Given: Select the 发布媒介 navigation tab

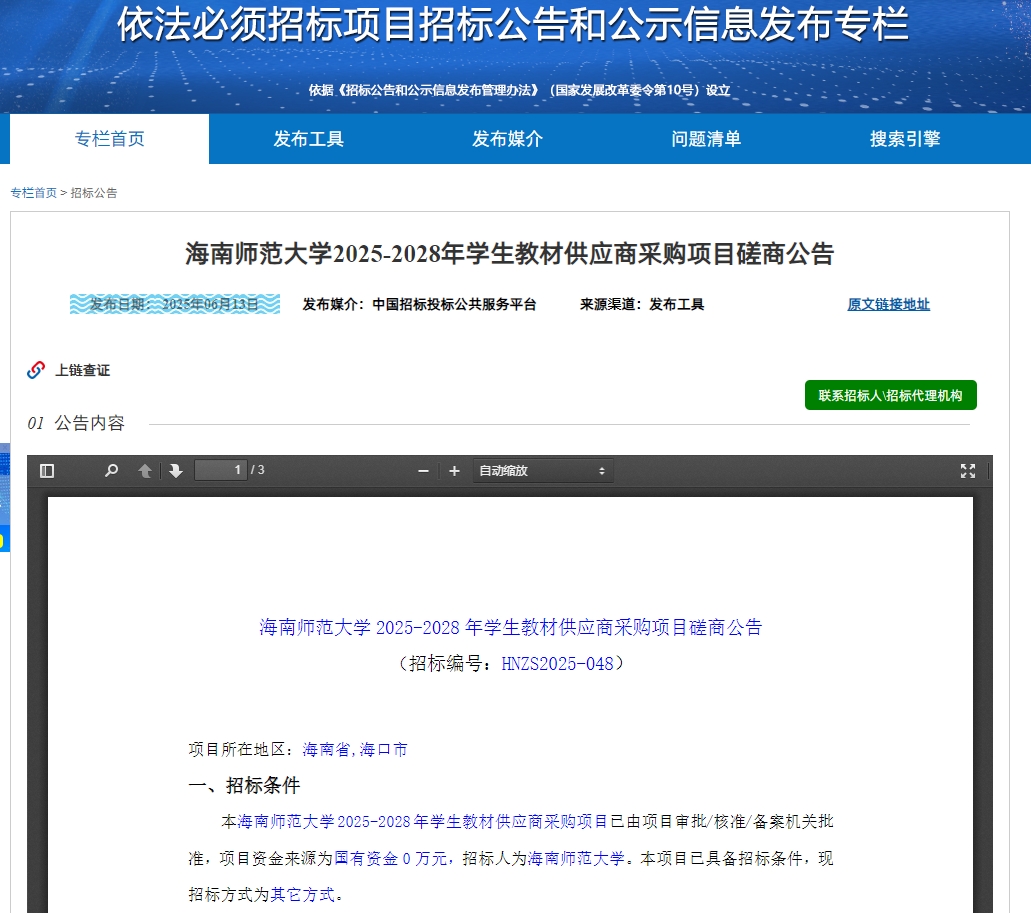Looking at the screenshot, I should 507,139.
